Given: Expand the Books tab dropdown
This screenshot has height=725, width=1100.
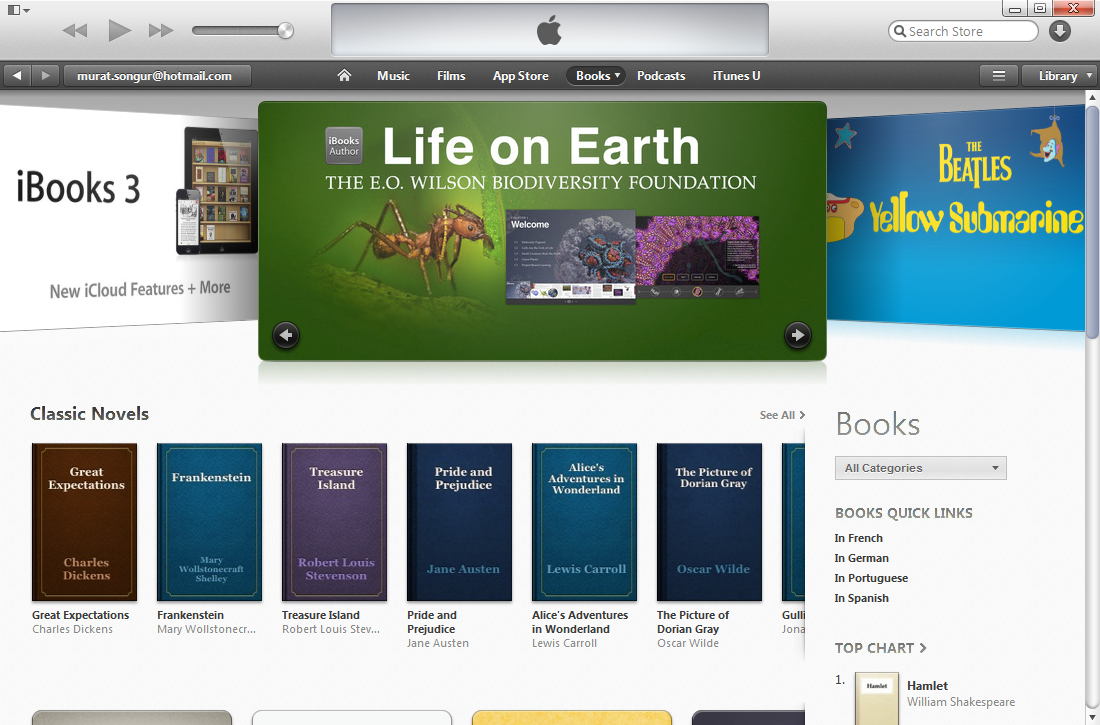Looking at the screenshot, I should click(596, 76).
